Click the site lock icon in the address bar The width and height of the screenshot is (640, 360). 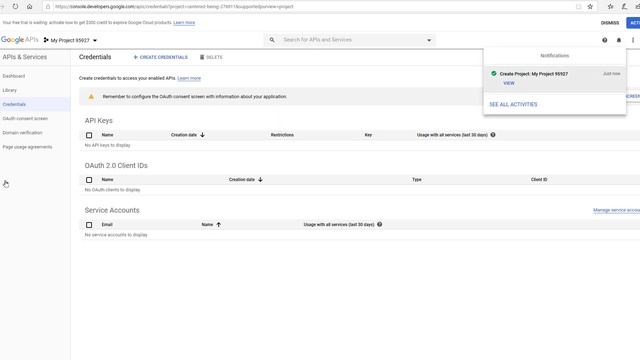48,7
